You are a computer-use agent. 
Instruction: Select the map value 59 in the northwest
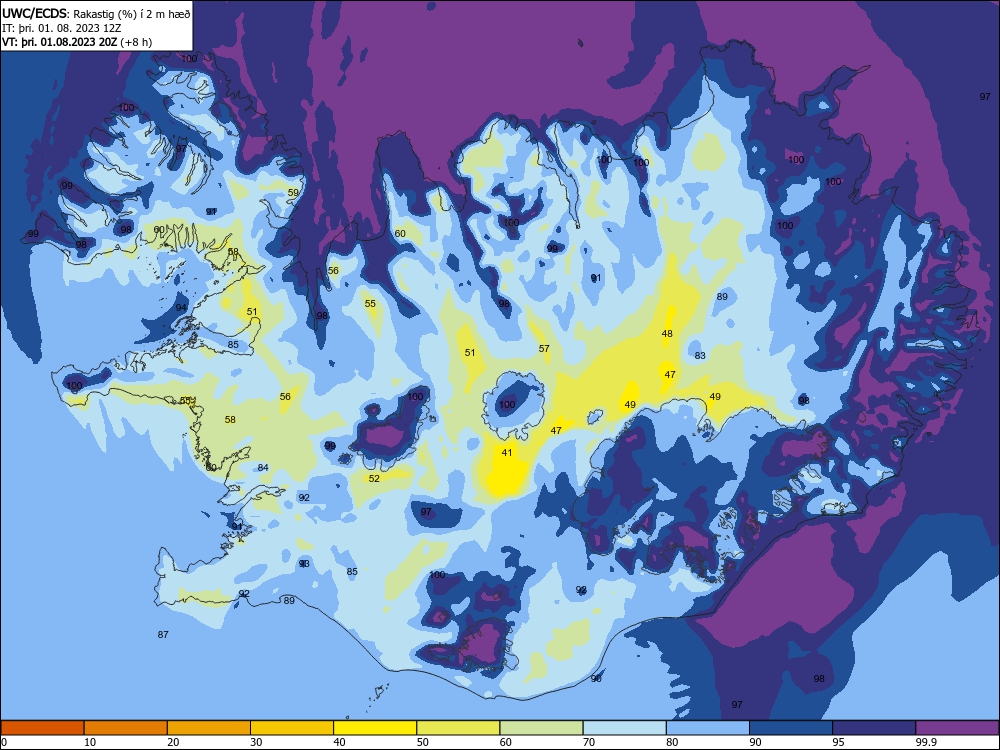click(x=293, y=193)
